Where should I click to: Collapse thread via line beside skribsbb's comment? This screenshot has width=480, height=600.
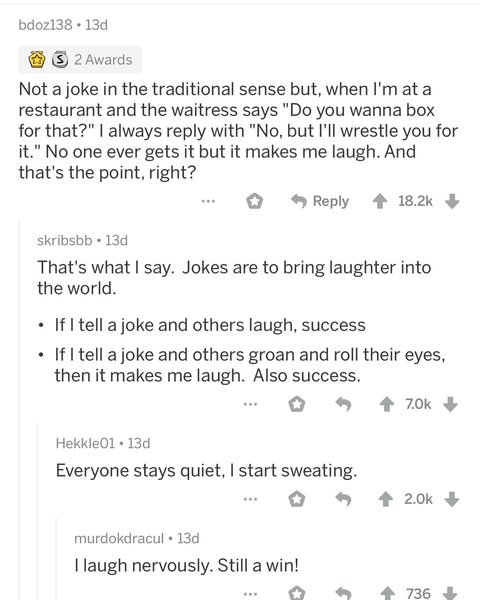pyautogui.click(x=19, y=409)
